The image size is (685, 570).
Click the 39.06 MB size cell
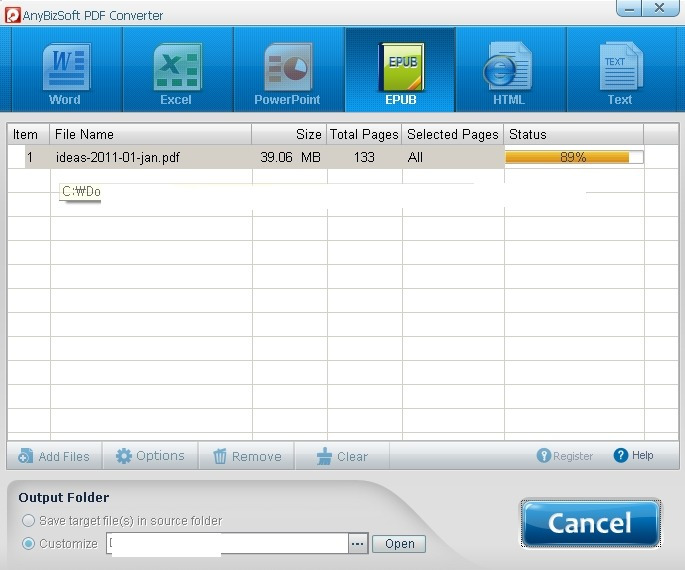[x=290, y=157]
